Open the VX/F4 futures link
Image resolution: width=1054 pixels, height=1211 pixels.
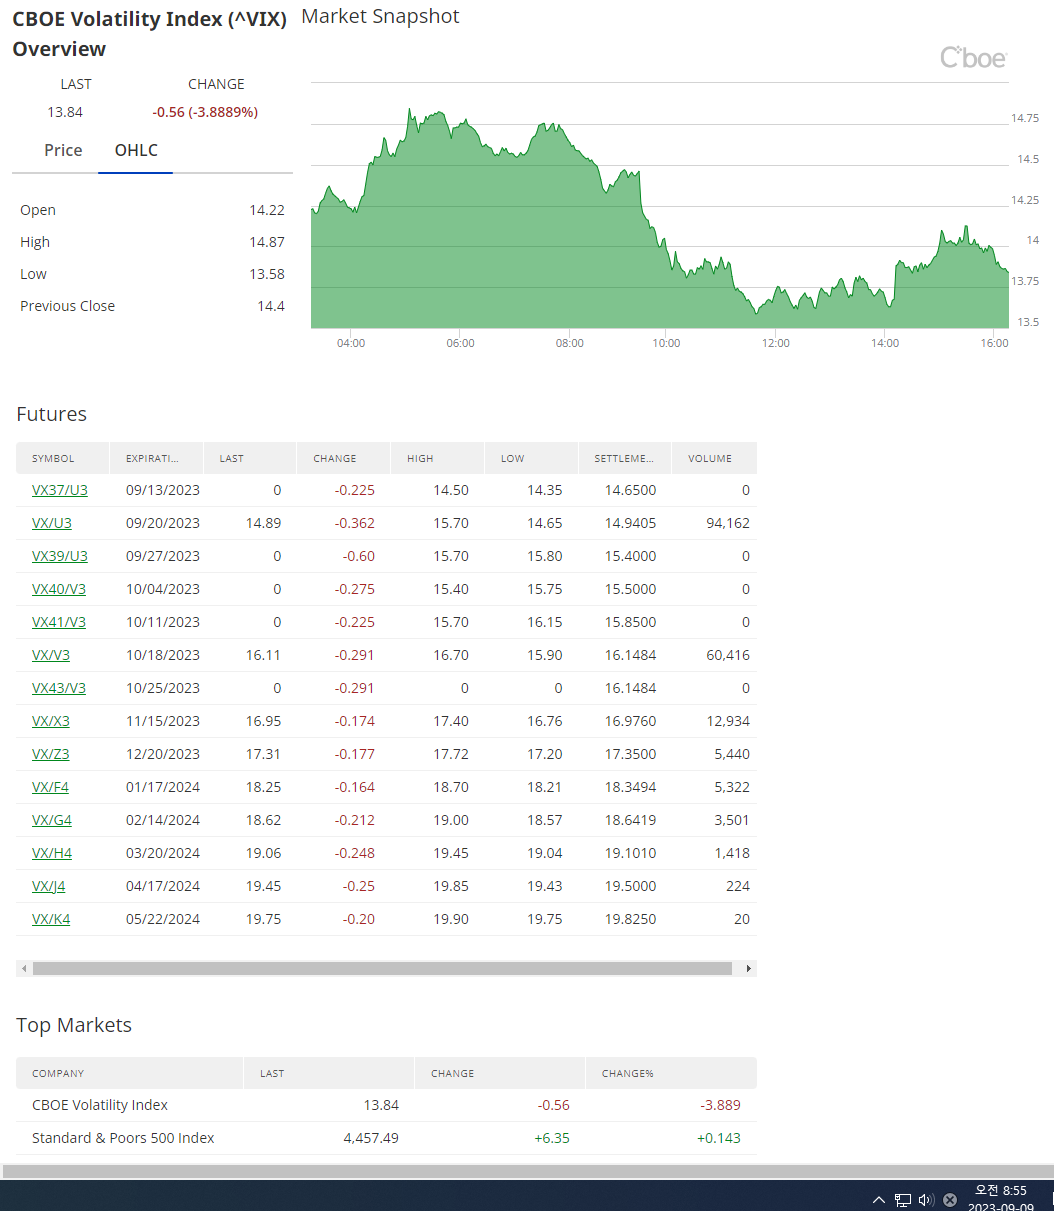tap(51, 787)
